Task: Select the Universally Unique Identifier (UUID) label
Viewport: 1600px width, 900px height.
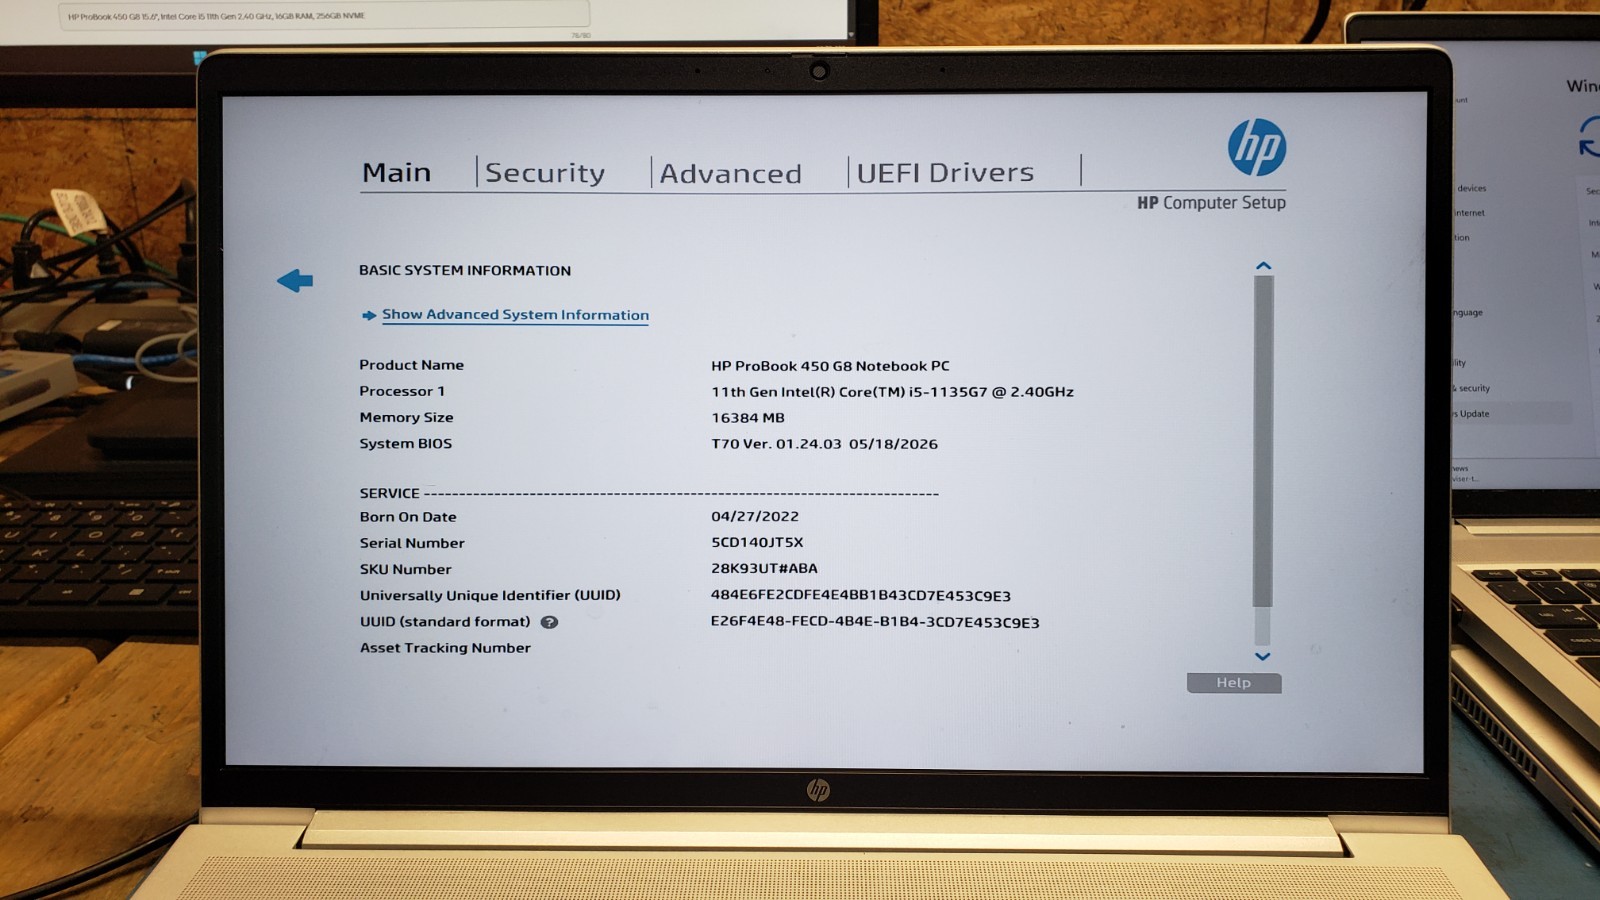Action: coord(490,595)
